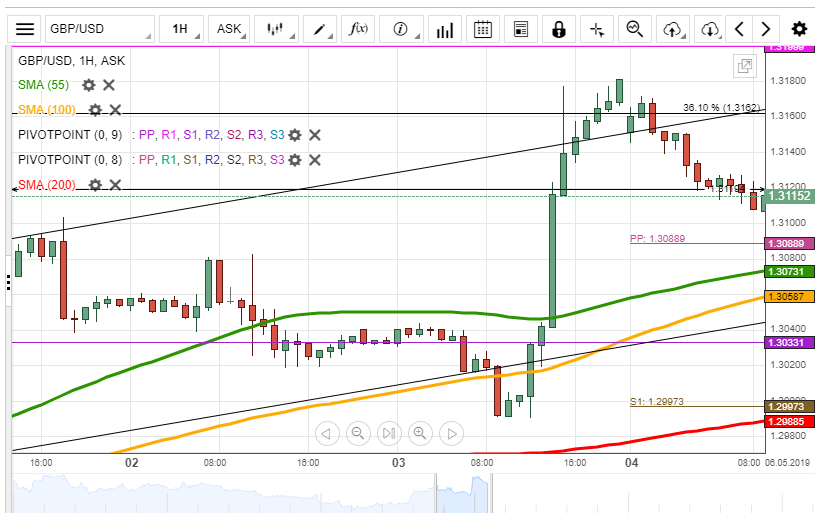825x523 pixels.
Task: Open SMA (55) indicator settings gear
Action: 89,85
